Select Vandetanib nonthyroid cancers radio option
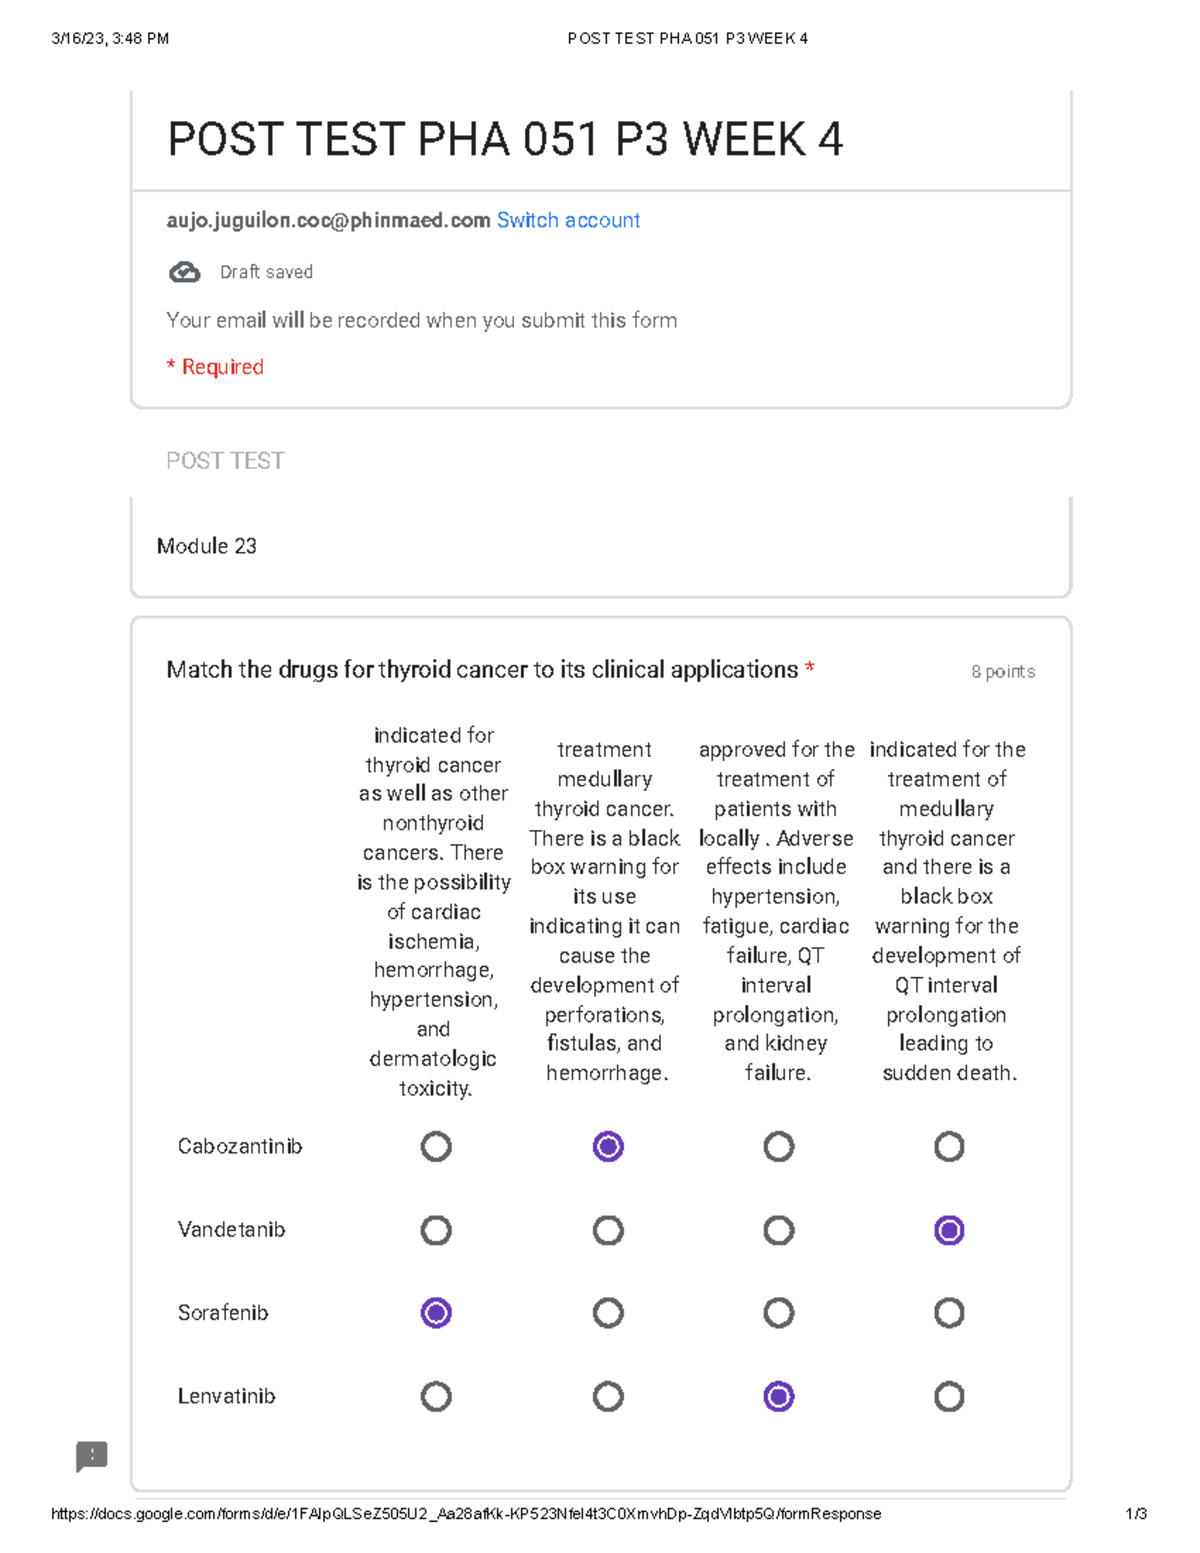The width and height of the screenshot is (1200, 1553). pyautogui.click(x=436, y=1230)
